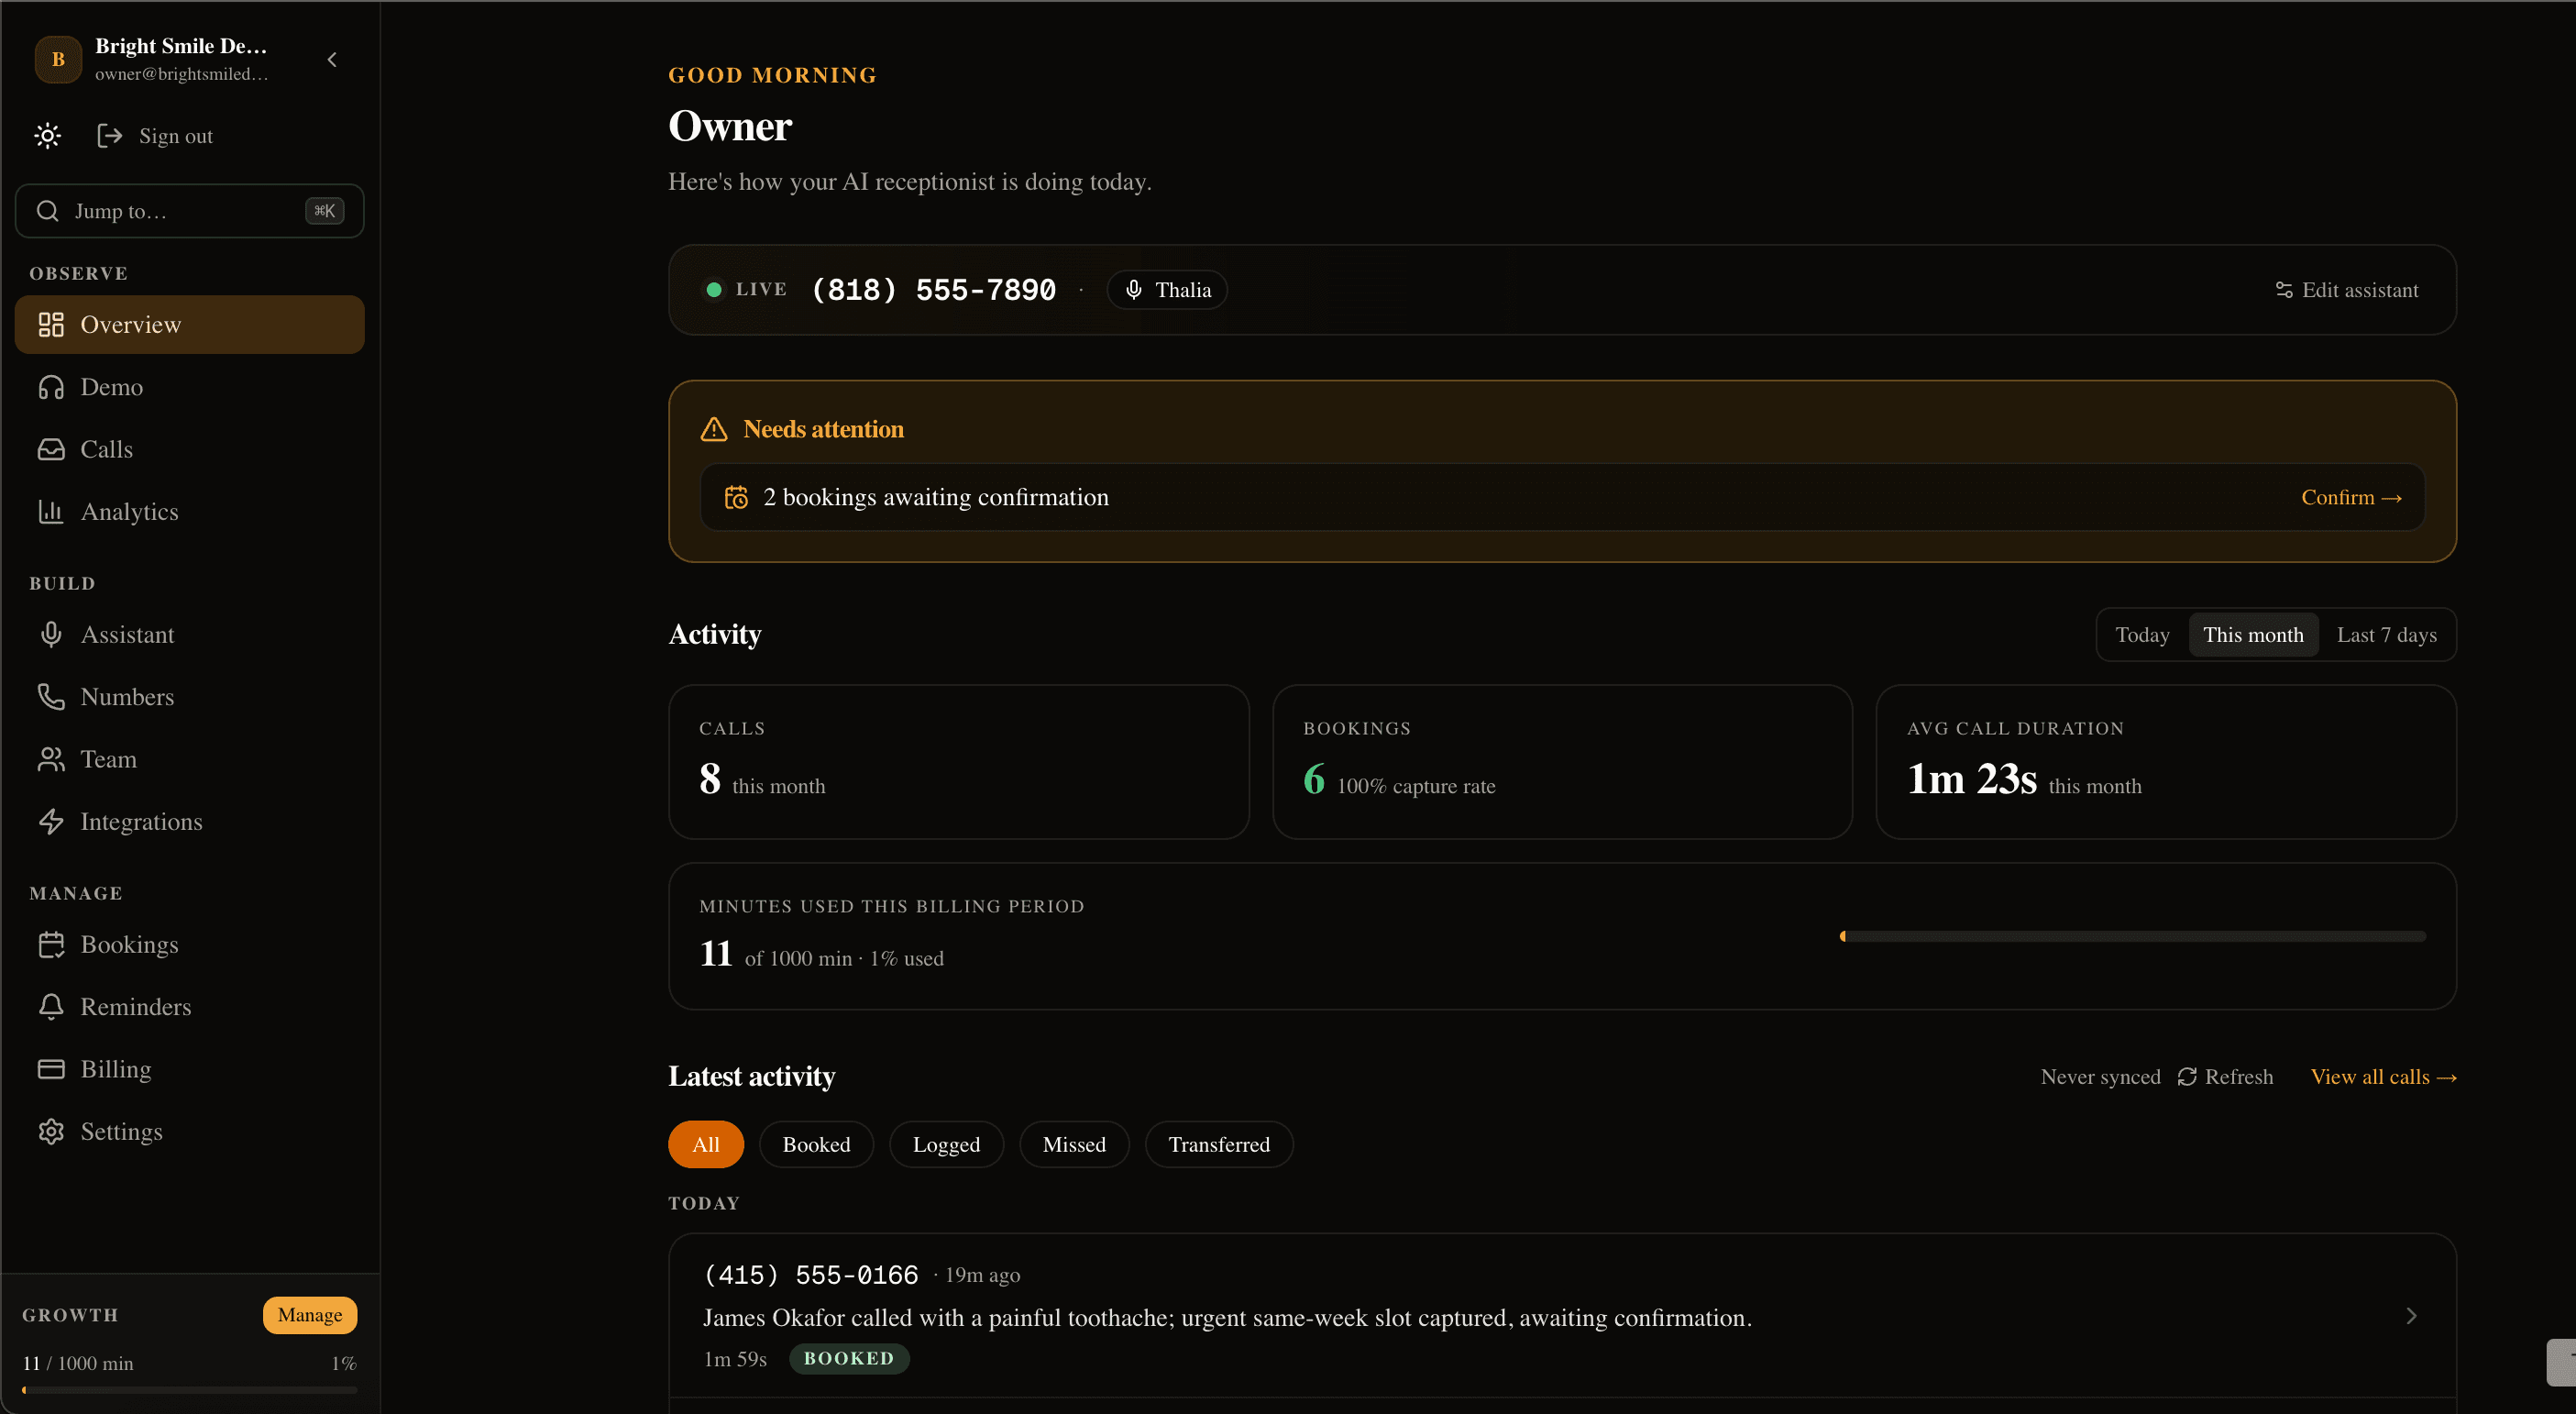Image resolution: width=2576 pixels, height=1414 pixels.
Task: Click the Thalia voice chip
Action: (1167, 290)
